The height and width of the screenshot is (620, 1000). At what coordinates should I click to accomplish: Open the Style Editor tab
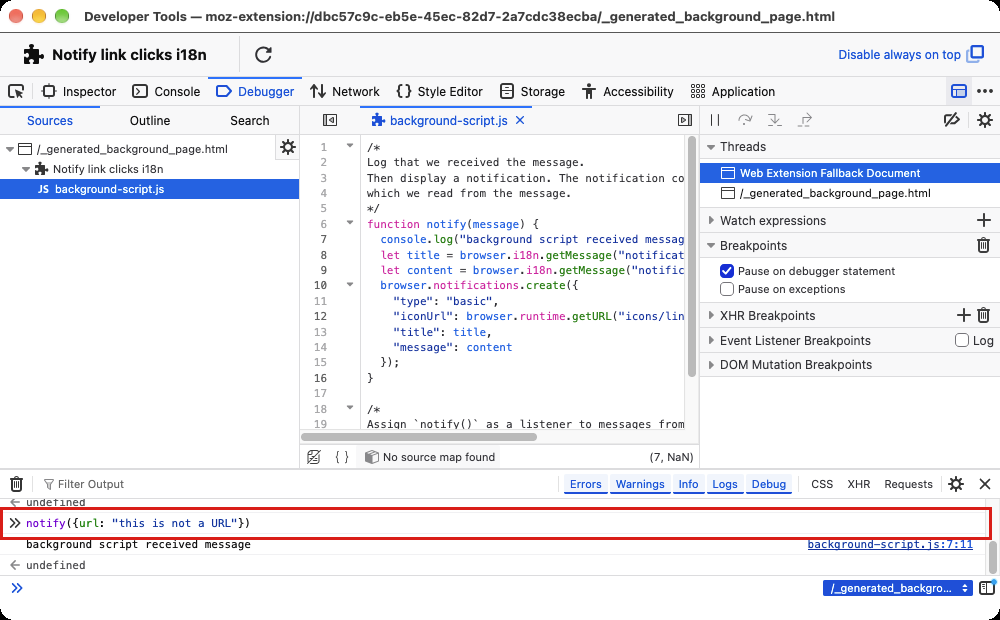439,91
